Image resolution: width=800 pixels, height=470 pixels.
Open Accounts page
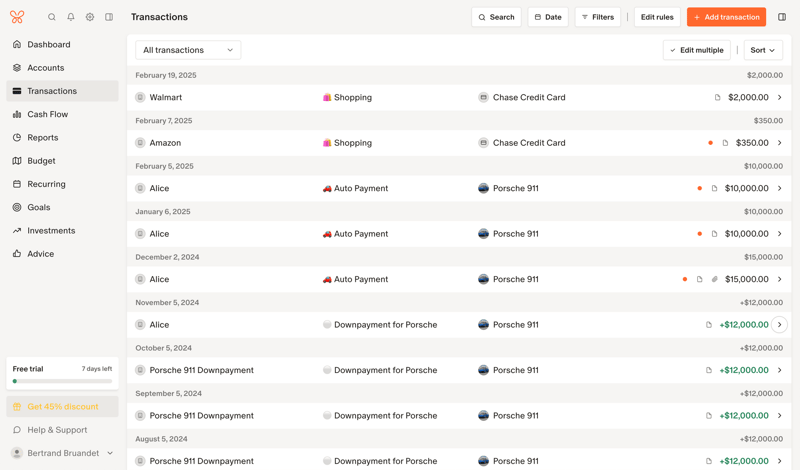(x=62, y=68)
